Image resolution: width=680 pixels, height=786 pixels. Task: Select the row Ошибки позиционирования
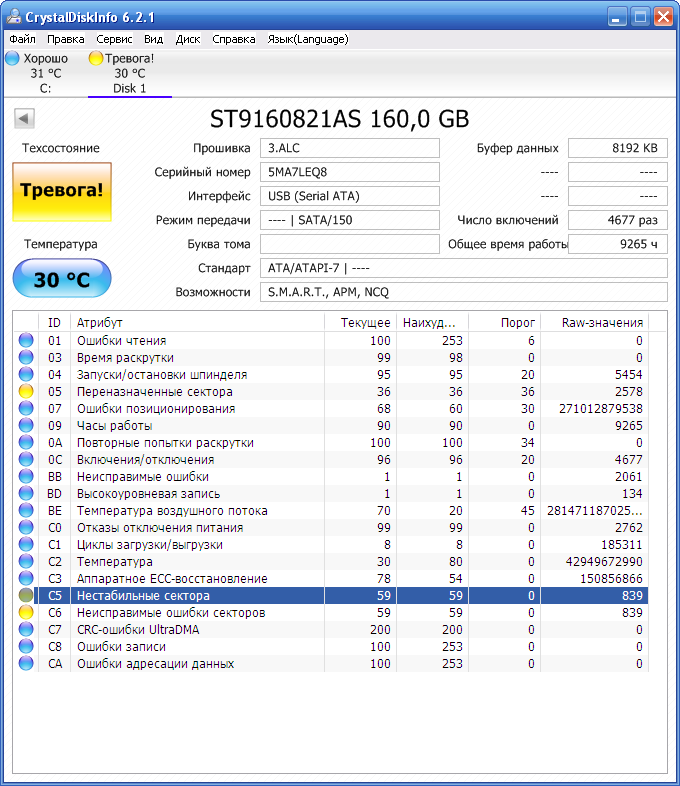tap(331, 409)
